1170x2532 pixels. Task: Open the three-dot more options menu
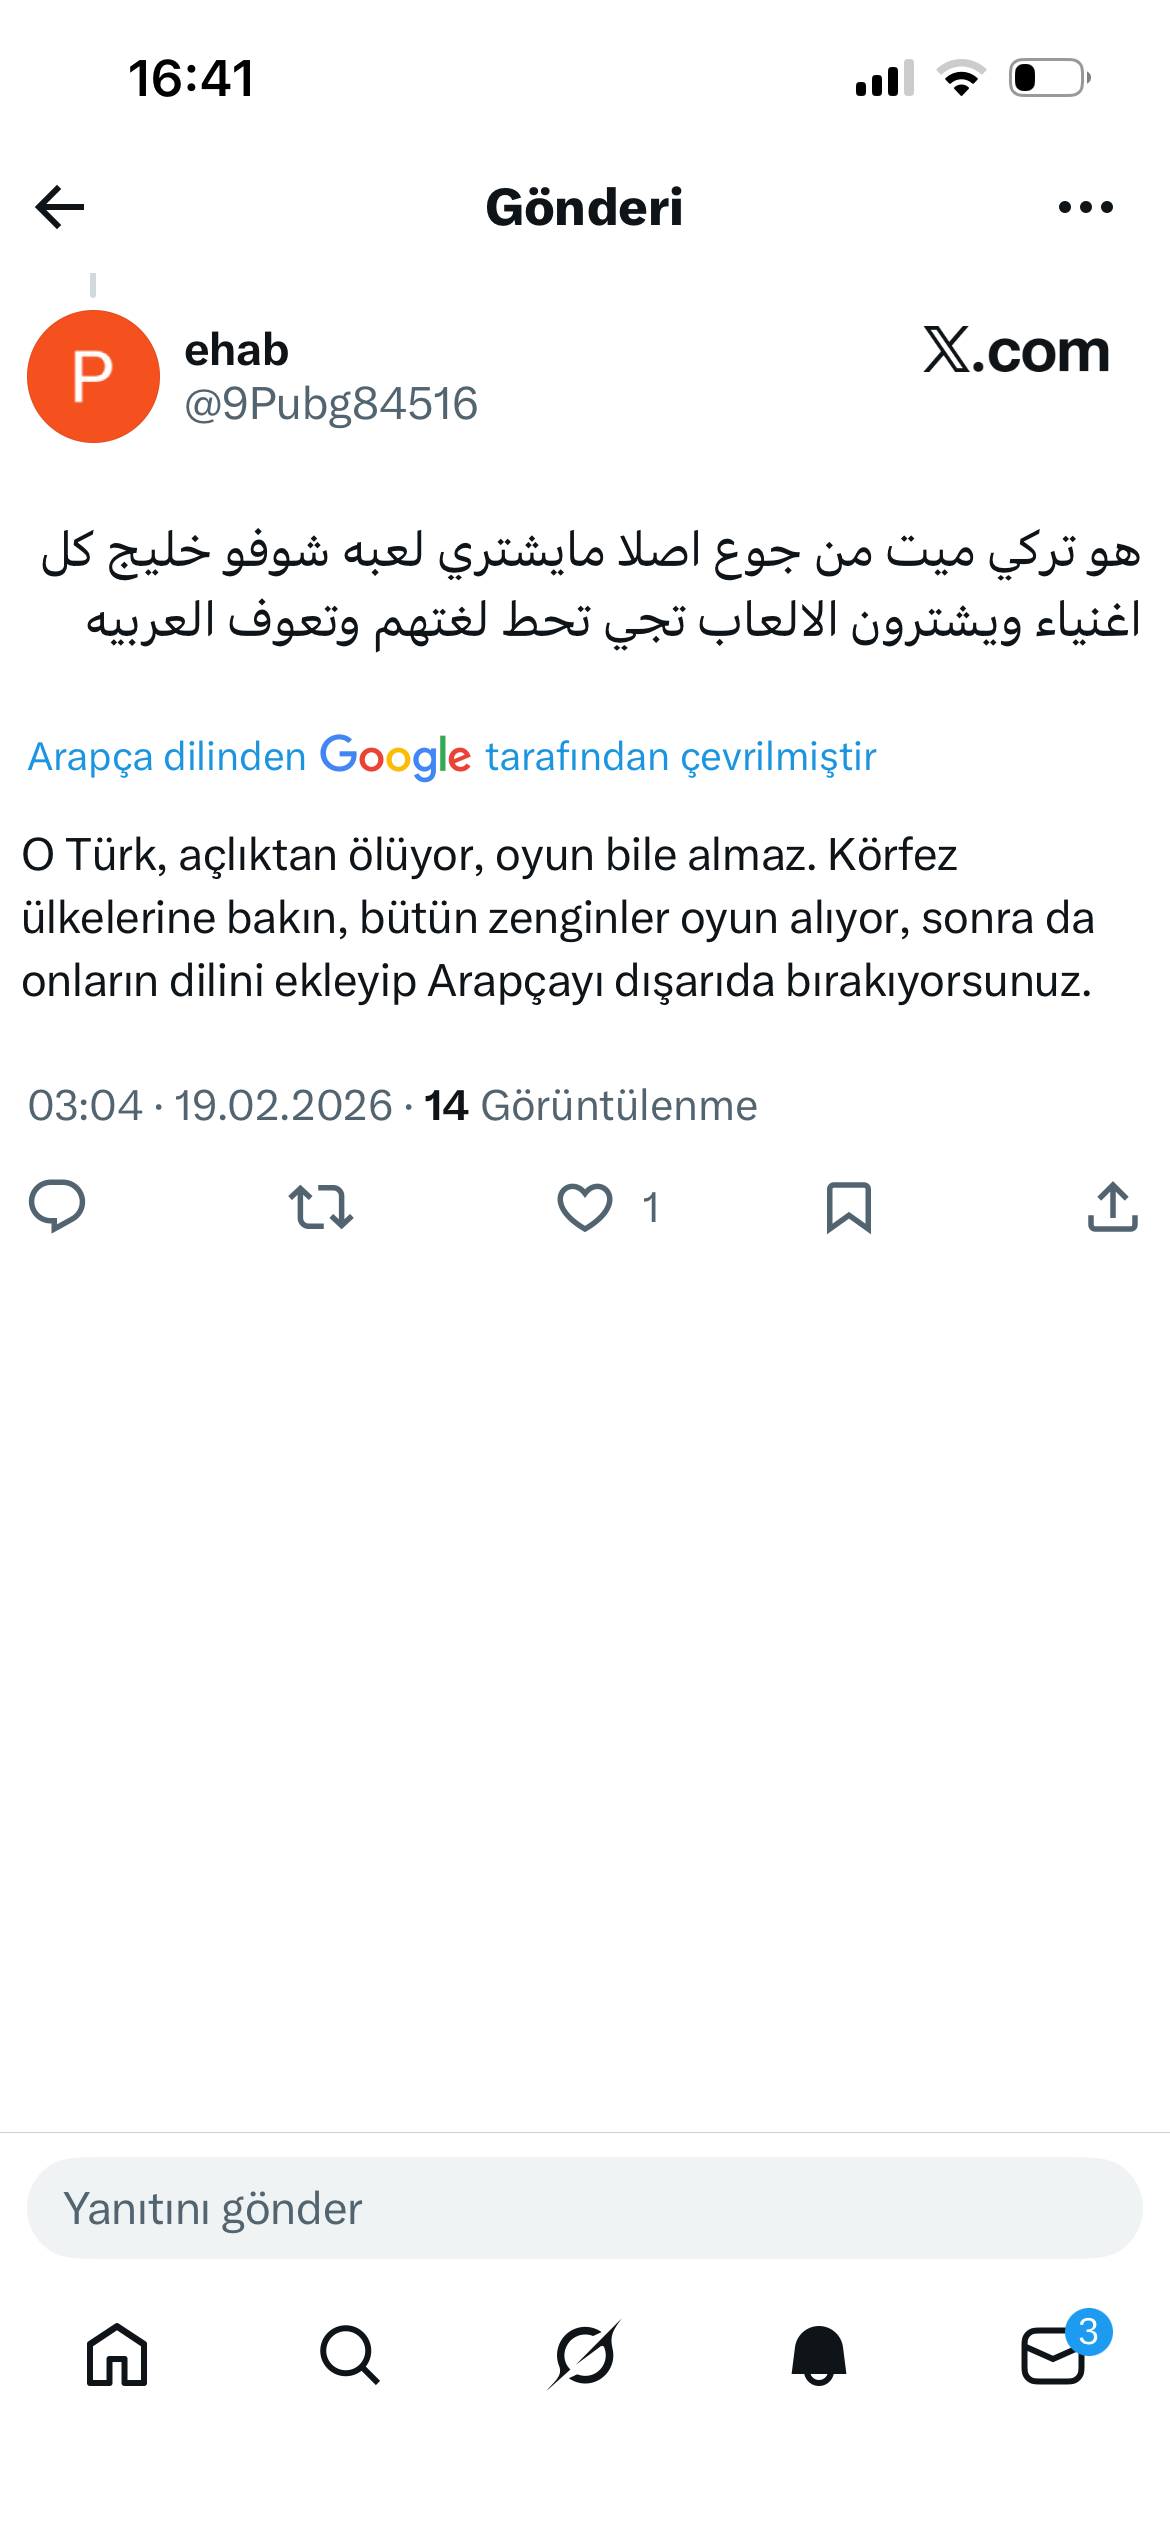(1085, 207)
